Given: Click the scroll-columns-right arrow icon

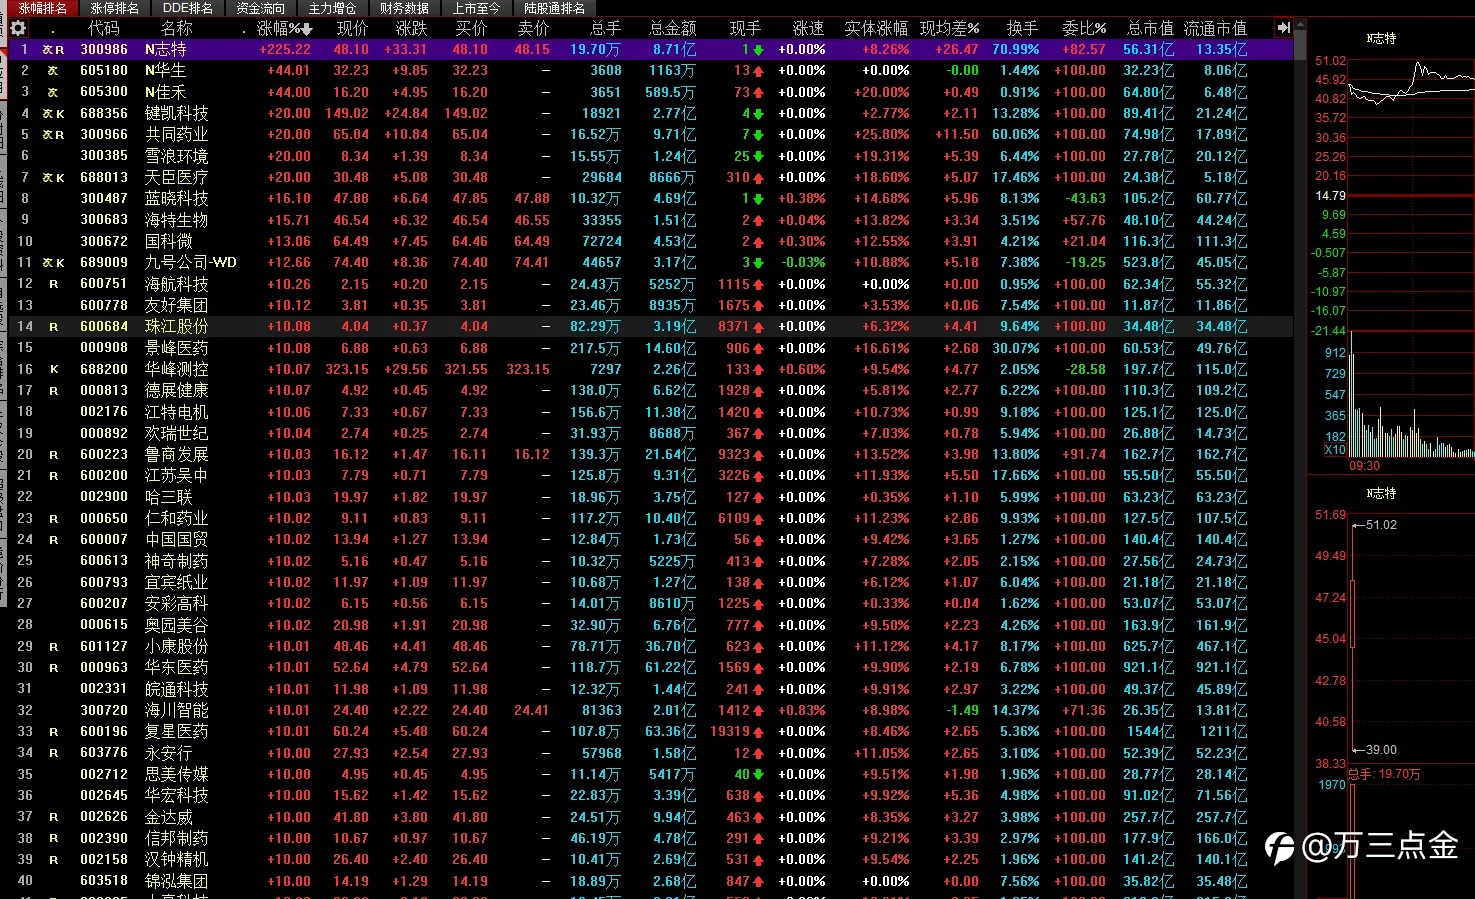Looking at the screenshot, I should pyautogui.click(x=1283, y=28).
